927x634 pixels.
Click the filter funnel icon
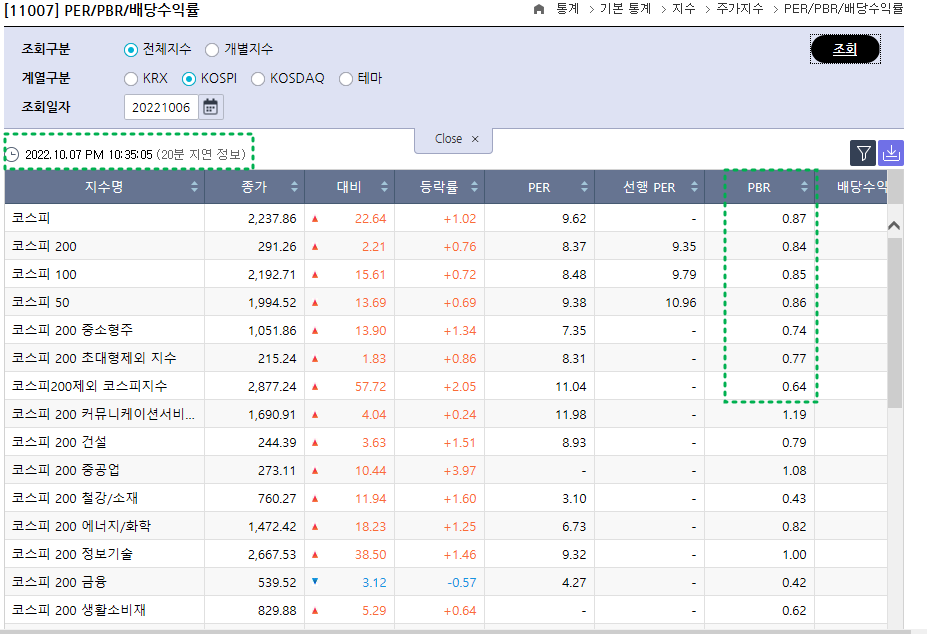tap(863, 153)
